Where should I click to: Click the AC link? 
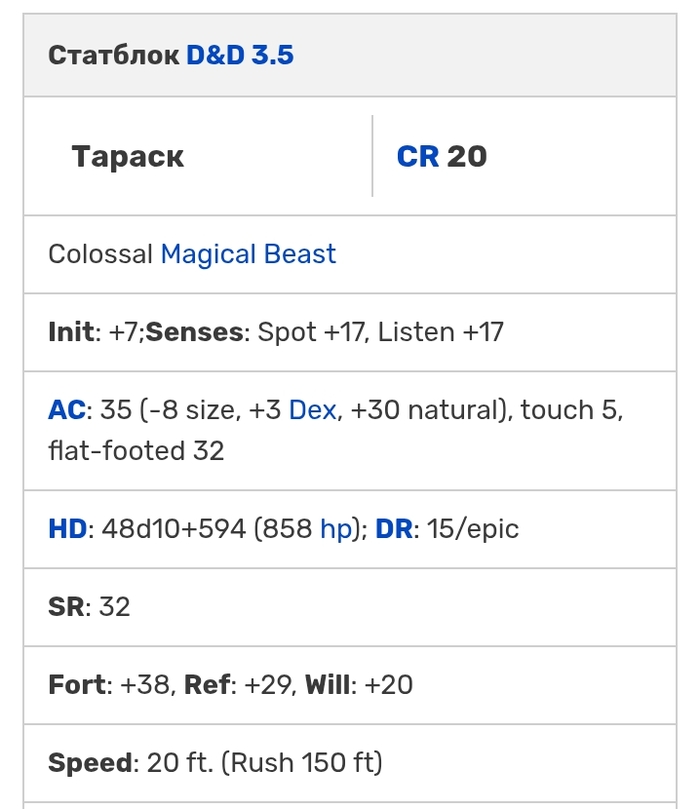pos(66,411)
